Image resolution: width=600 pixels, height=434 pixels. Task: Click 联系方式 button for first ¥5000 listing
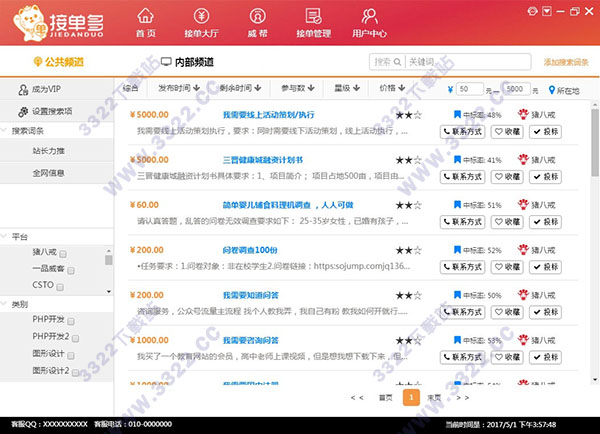pos(463,131)
